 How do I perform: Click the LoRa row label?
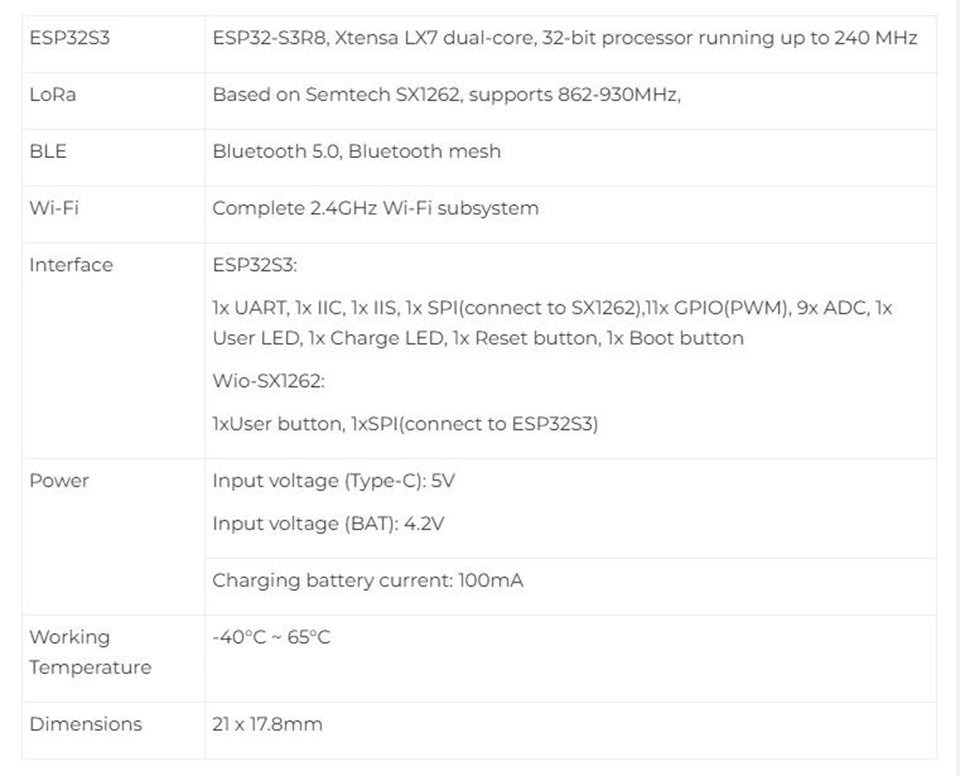click(x=53, y=95)
